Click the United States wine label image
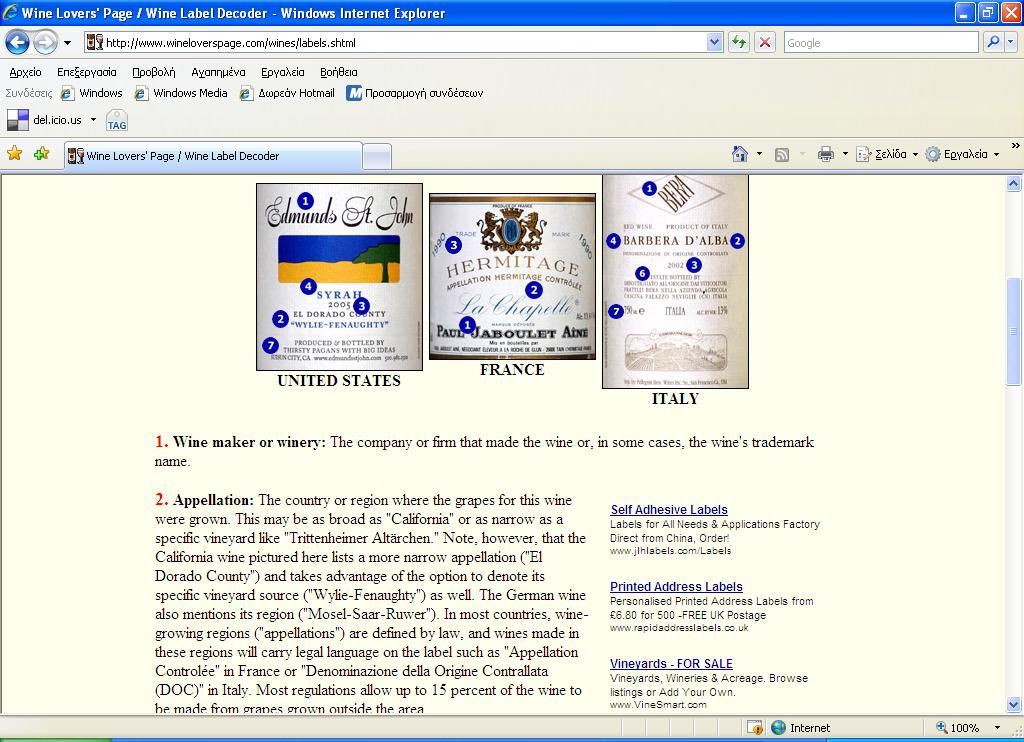The height and width of the screenshot is (742, 1024). coord(339,277)
